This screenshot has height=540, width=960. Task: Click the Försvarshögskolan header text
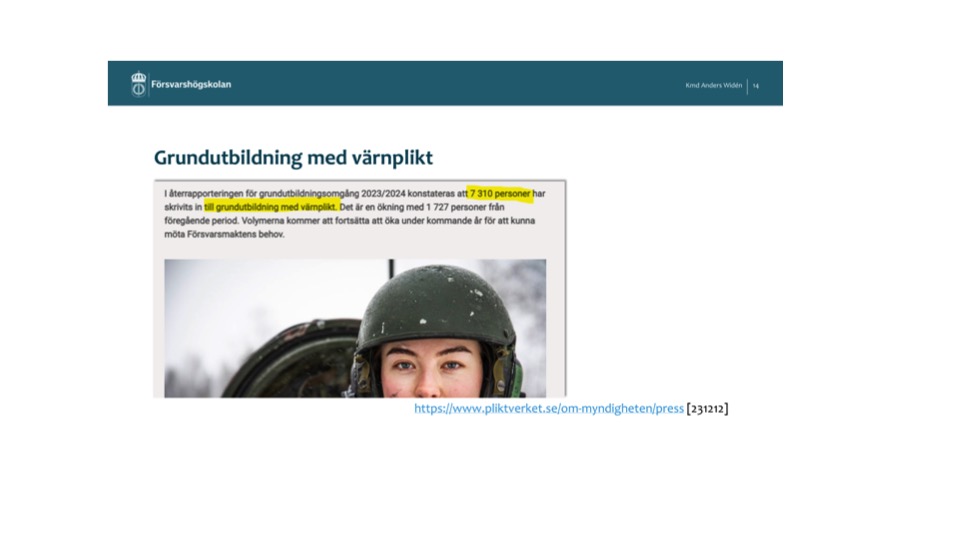[x=191, y=84]
